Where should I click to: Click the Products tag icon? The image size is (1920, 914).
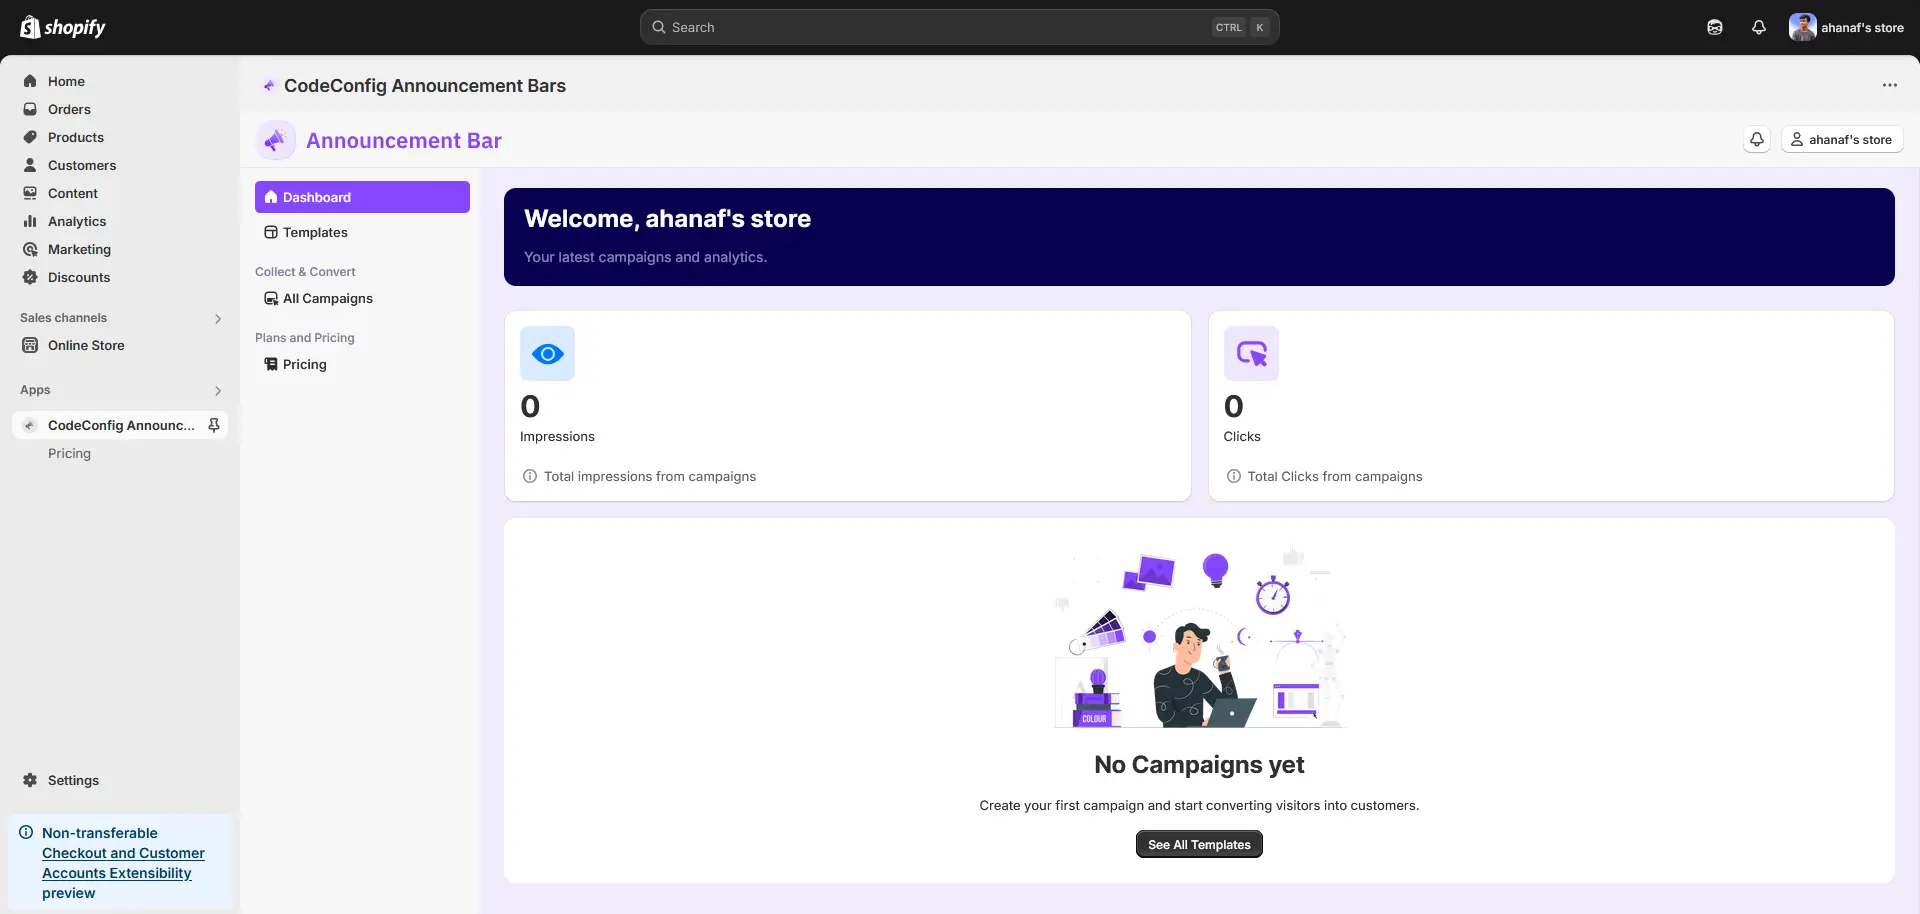pyautogui.click(x=30, y=137)
